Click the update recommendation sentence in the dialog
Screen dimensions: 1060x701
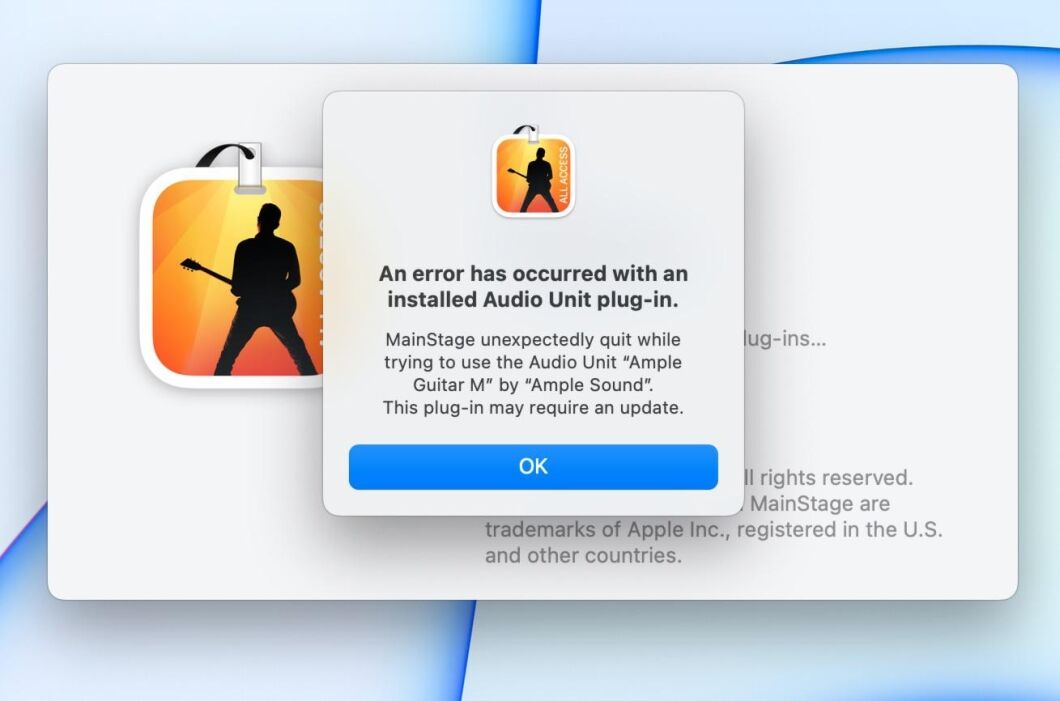pos(532,407)
